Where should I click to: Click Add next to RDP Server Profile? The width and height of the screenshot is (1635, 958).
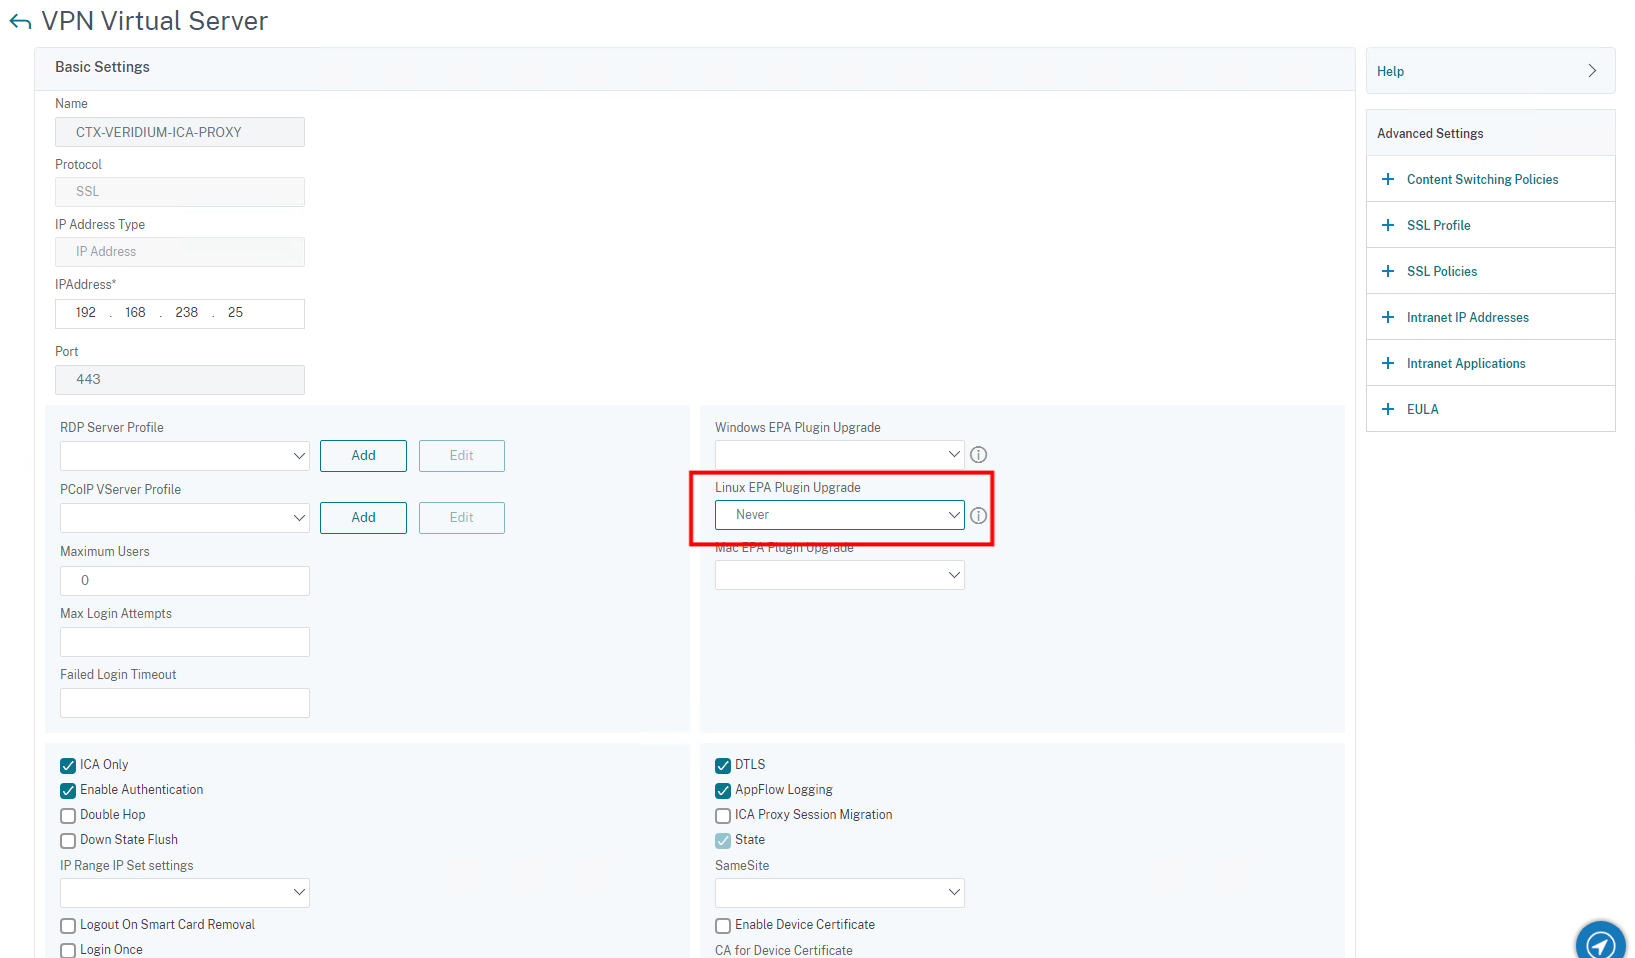coord(363,455)
